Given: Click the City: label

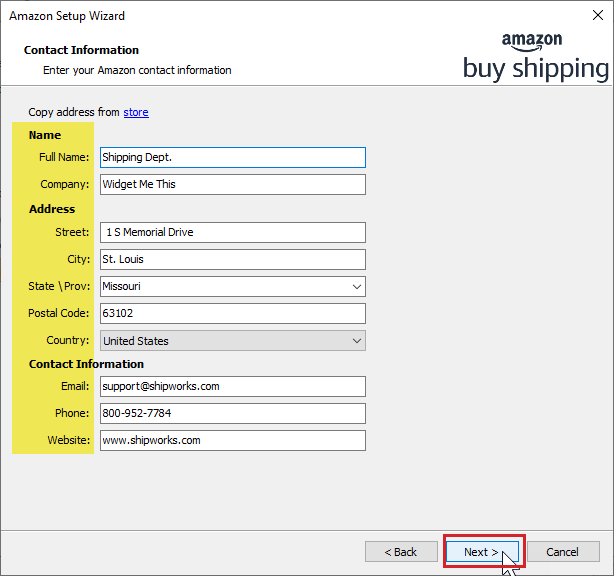Looking at the screenshot, I should [x=78, y=259].
